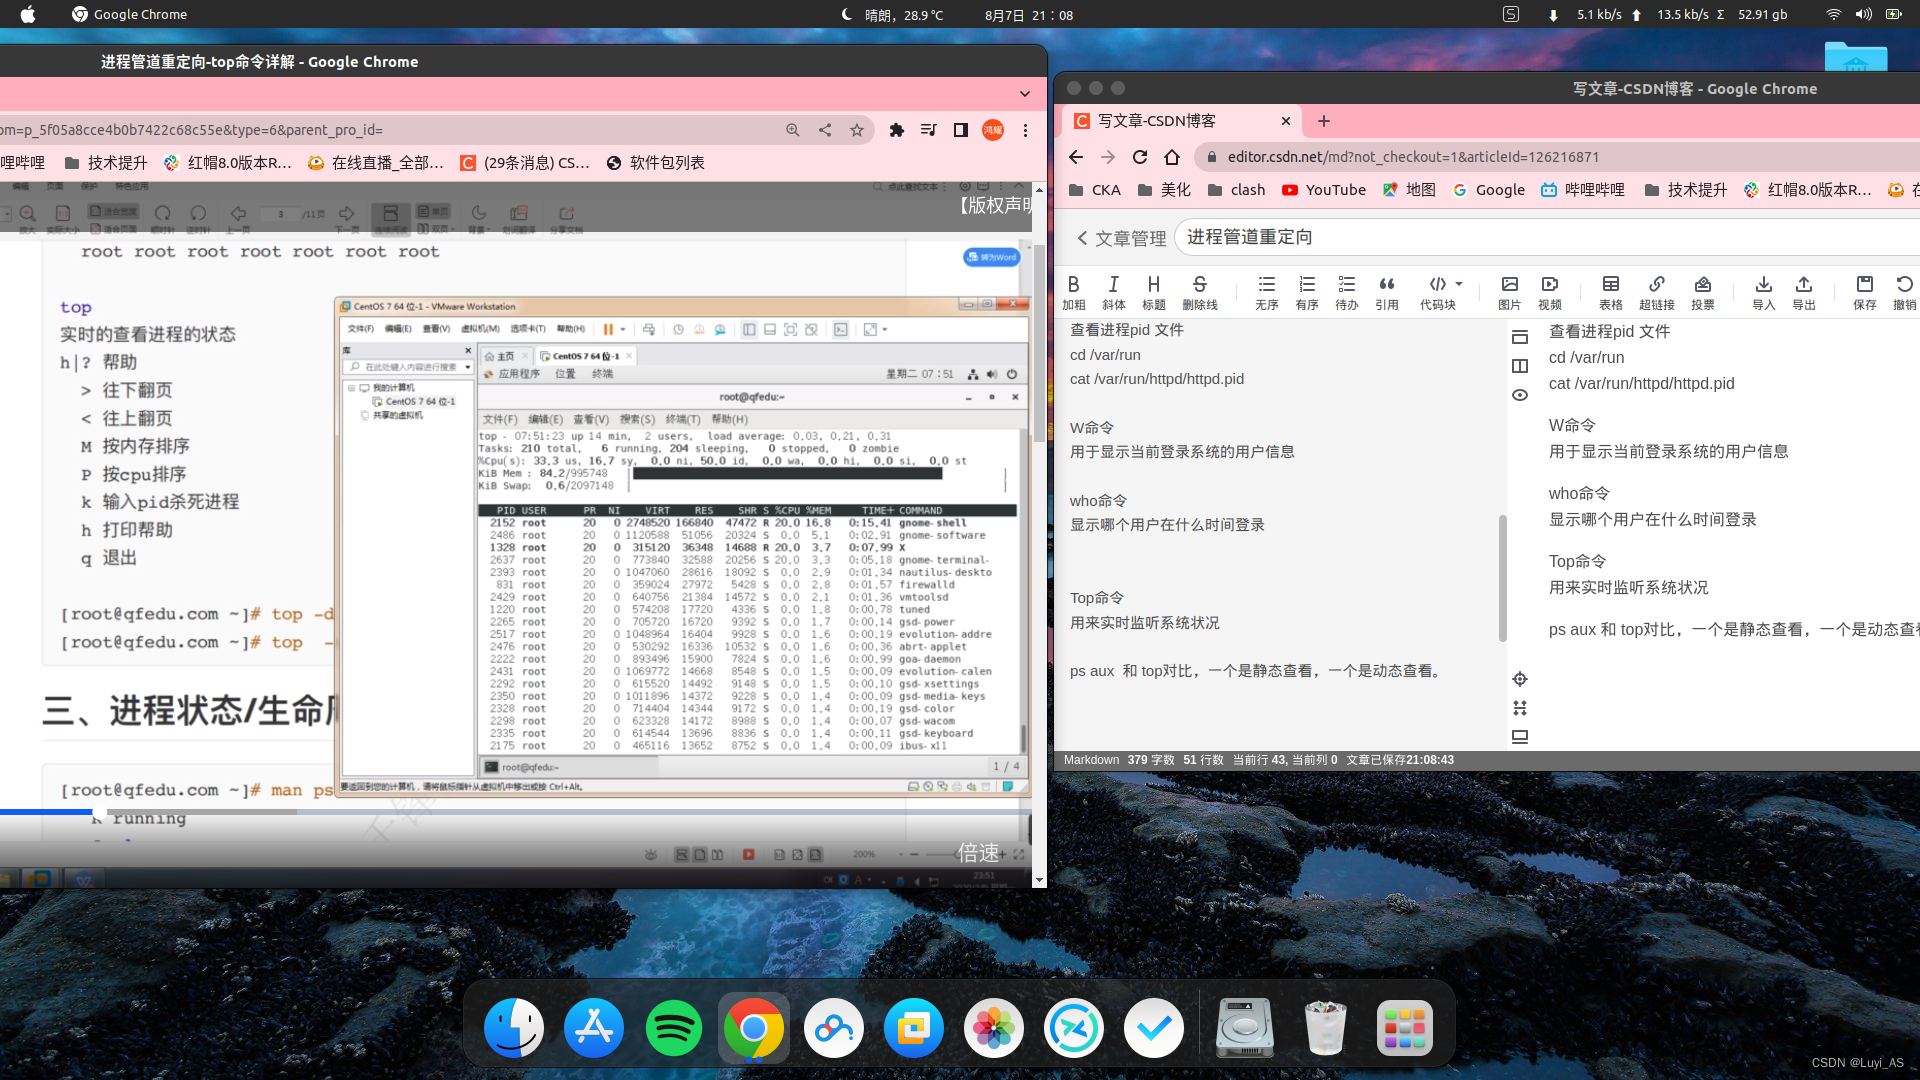The image size is (1920, 1080).
Task: Toggle the split-view columns icon
Action: click(1520, 366)
